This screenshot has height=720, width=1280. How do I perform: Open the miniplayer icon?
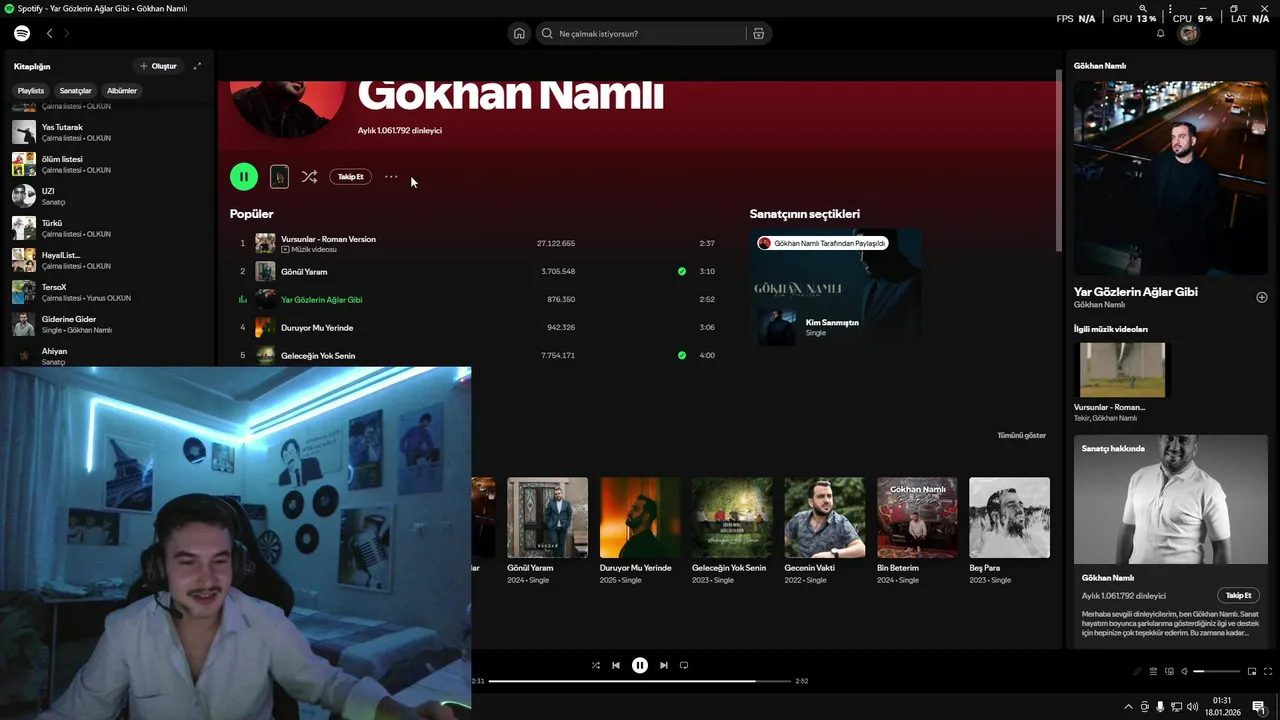coord(1252,671)
